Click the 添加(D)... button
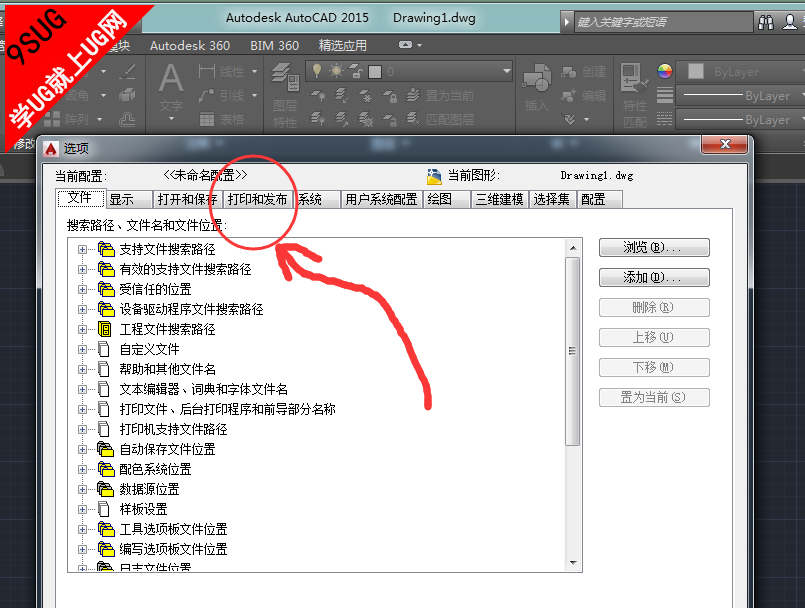Screen dimensions: 805x608 (654, 278)
